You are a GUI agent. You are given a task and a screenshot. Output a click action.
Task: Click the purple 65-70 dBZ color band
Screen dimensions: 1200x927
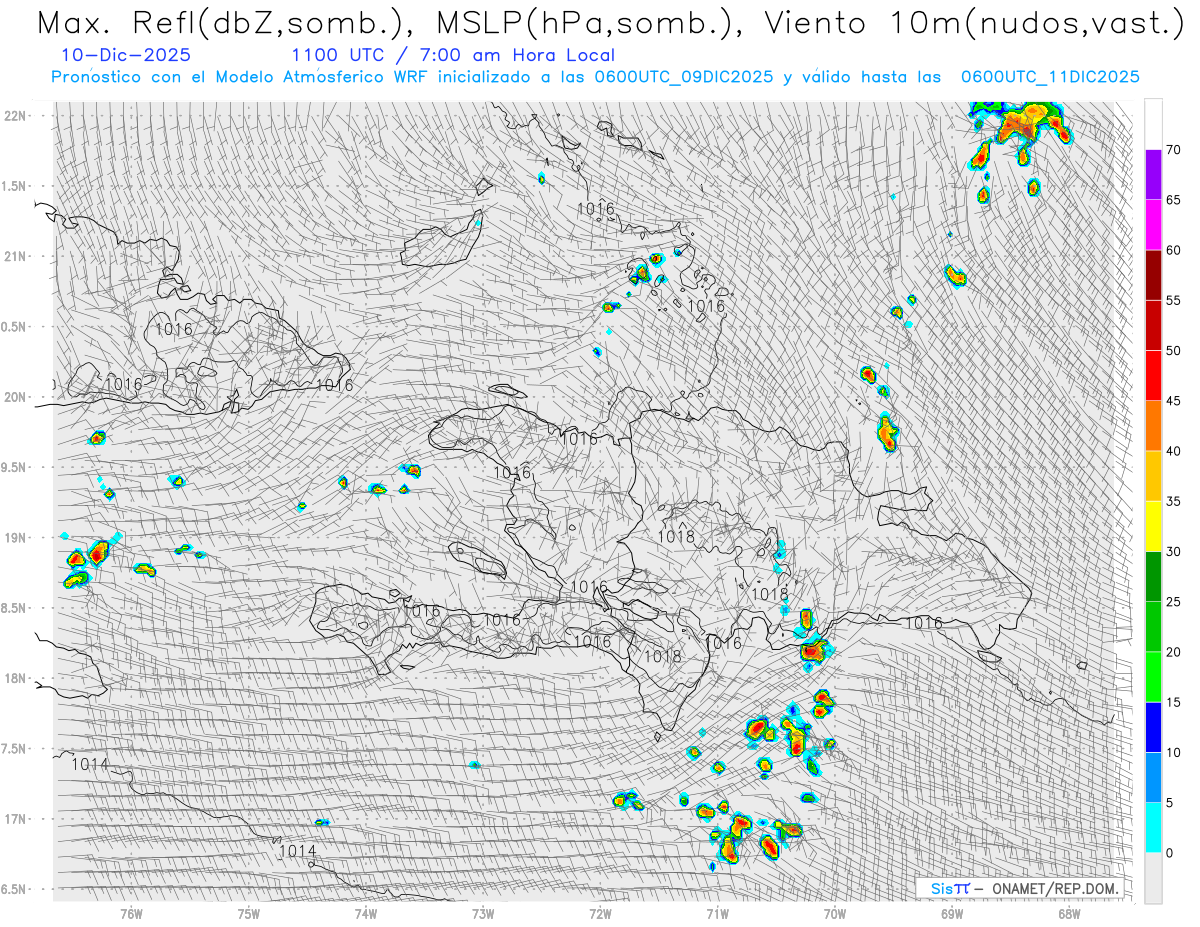coord(1153,175)
